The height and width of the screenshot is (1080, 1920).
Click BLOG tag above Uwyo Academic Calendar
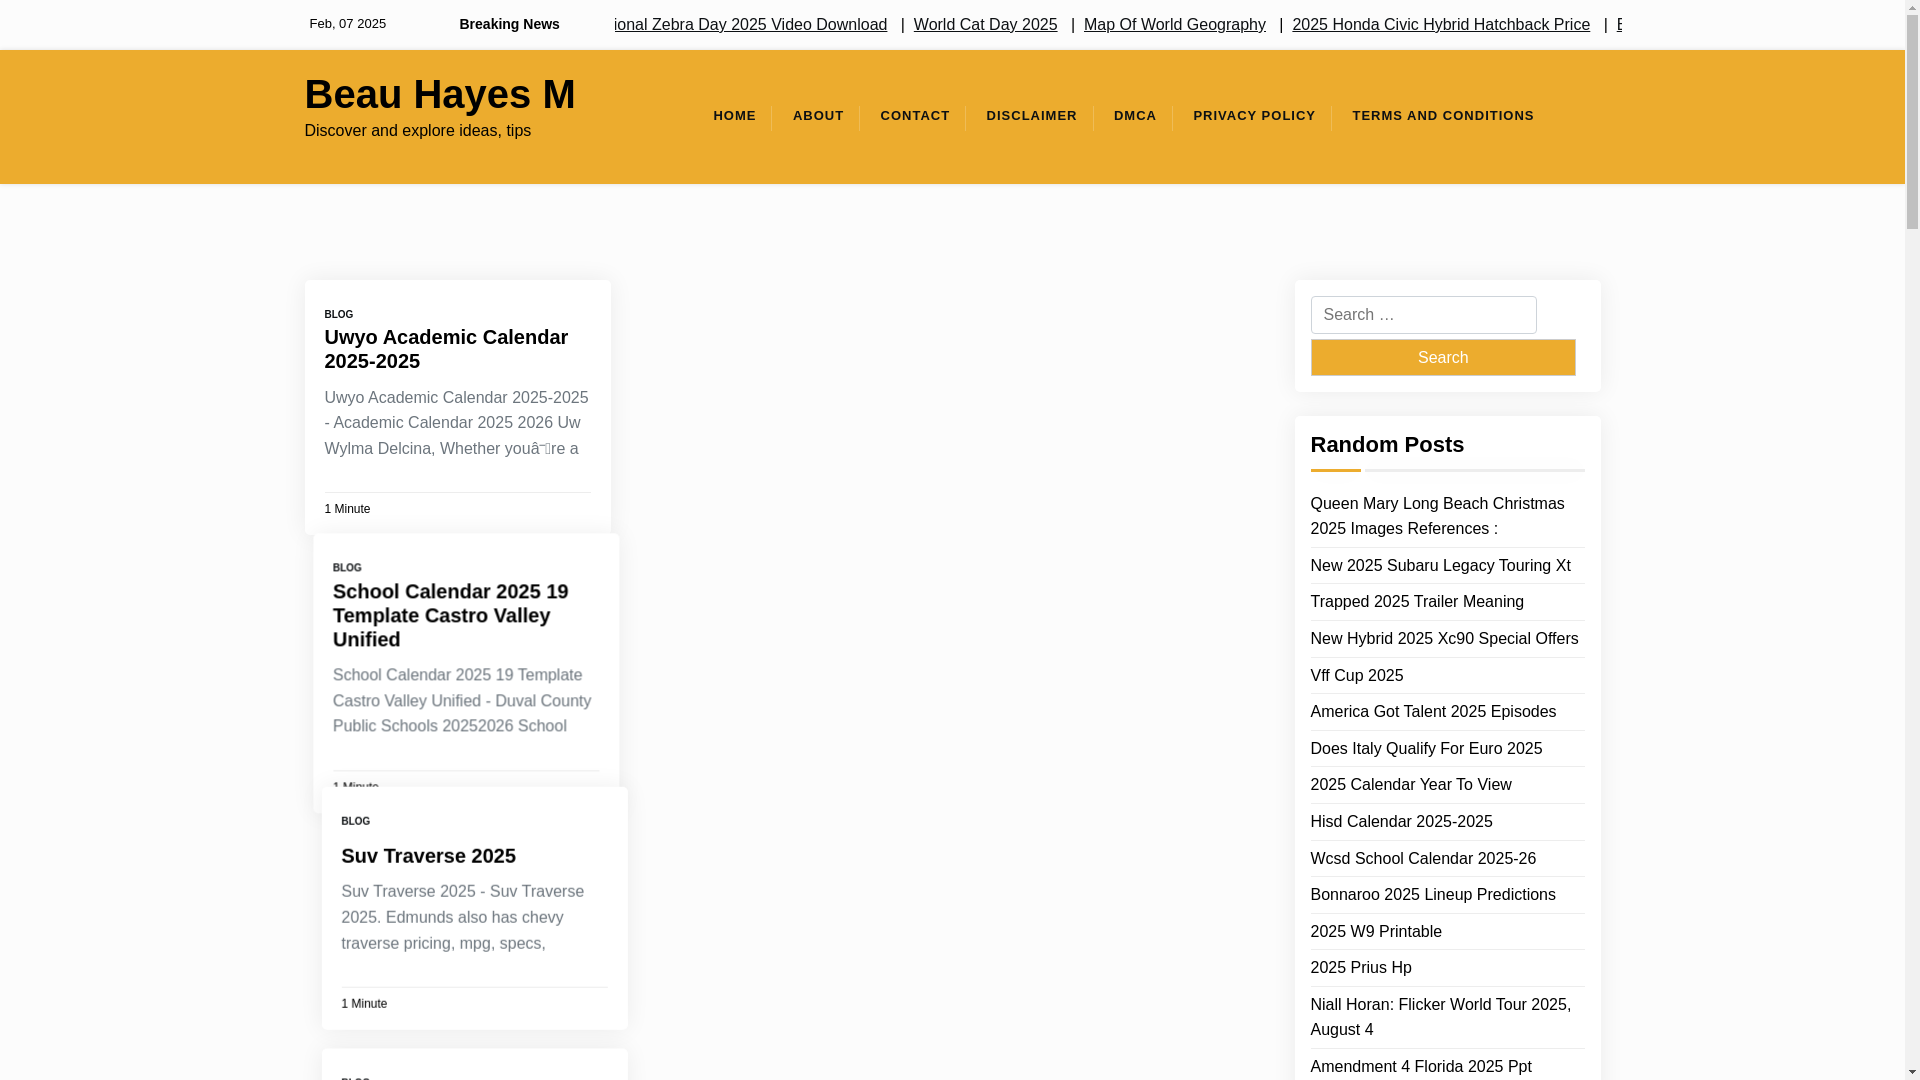(x=338, y=314)
